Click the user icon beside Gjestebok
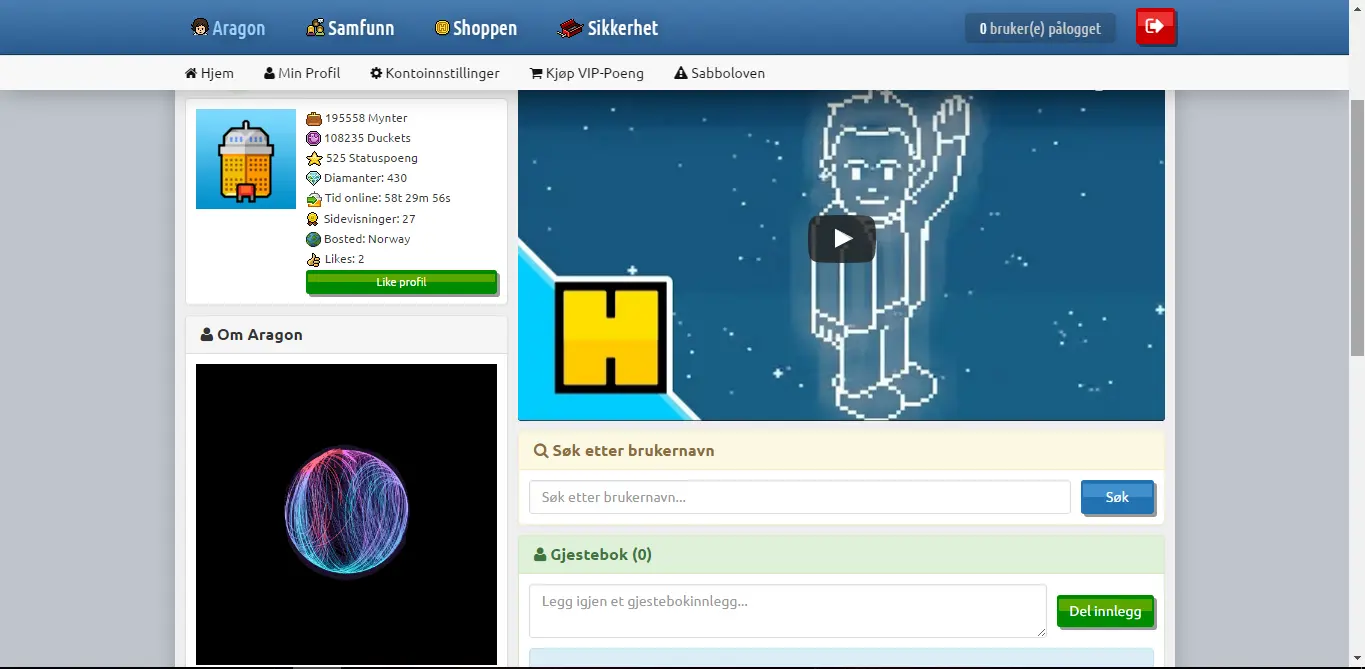This screenshot has width=1365, height=669. pos(540,555)
